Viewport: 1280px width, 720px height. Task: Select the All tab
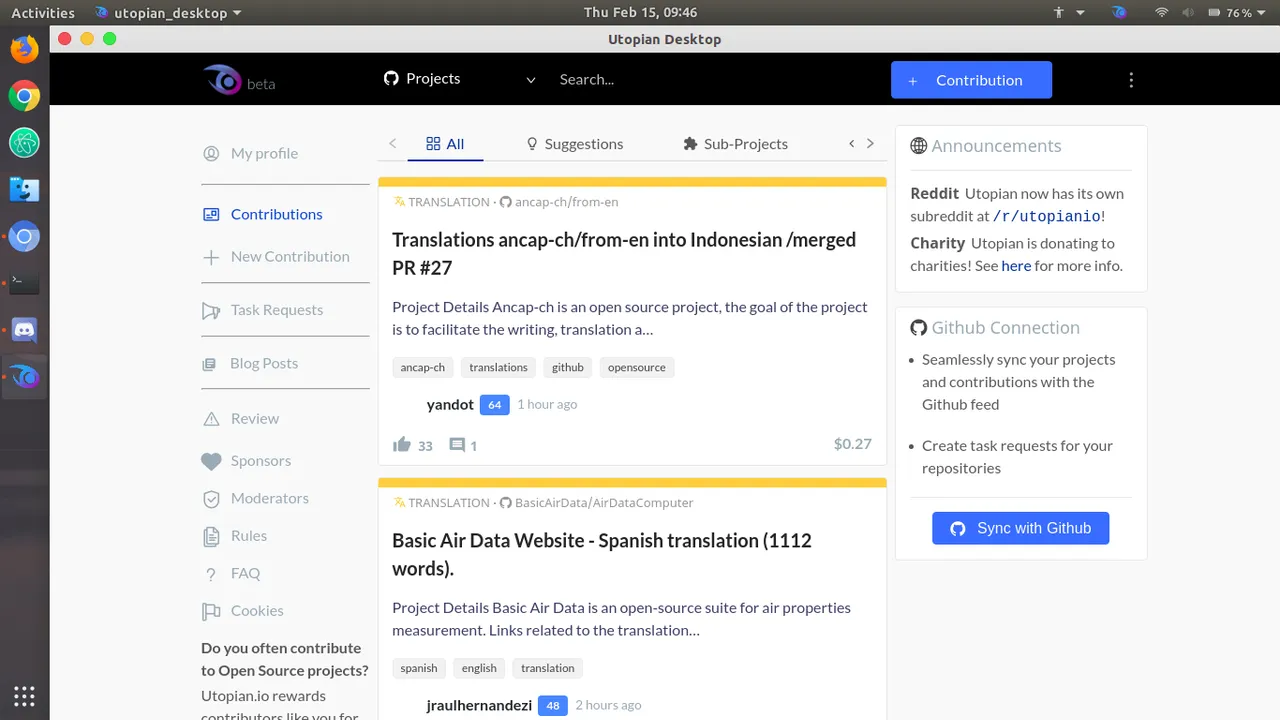click(x=445, y=144)
